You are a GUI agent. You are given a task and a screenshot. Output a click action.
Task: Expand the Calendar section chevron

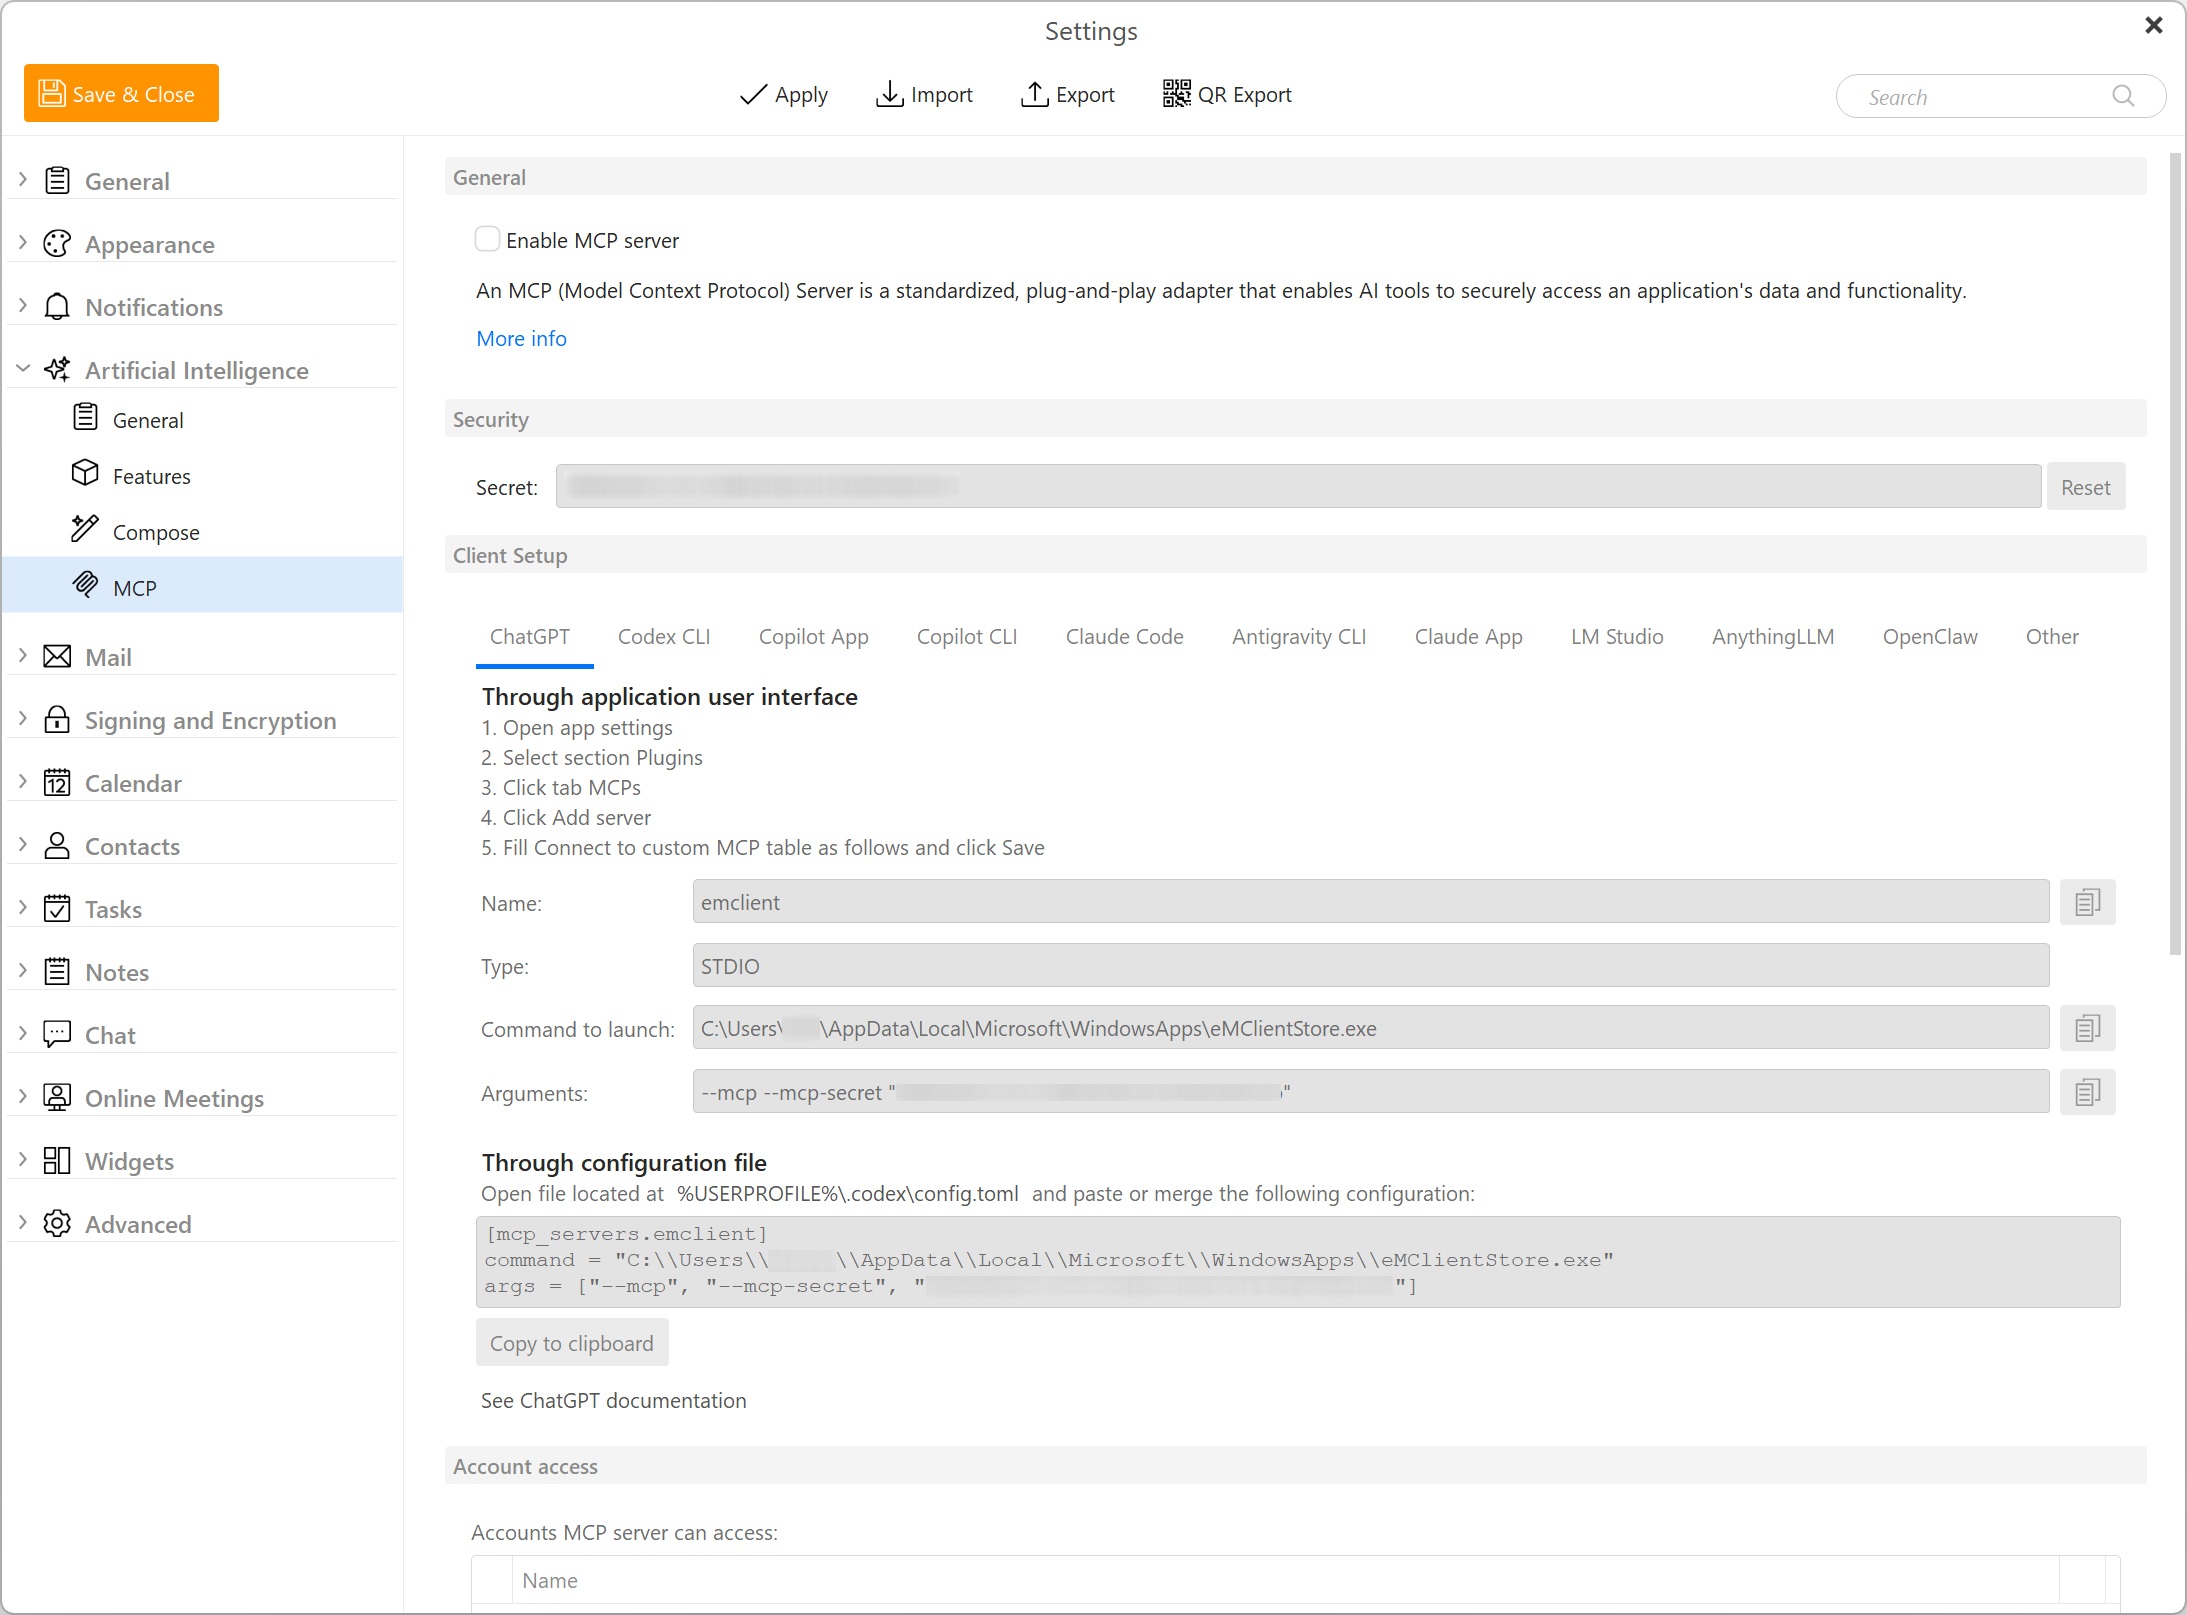click(x=23, y=782)
